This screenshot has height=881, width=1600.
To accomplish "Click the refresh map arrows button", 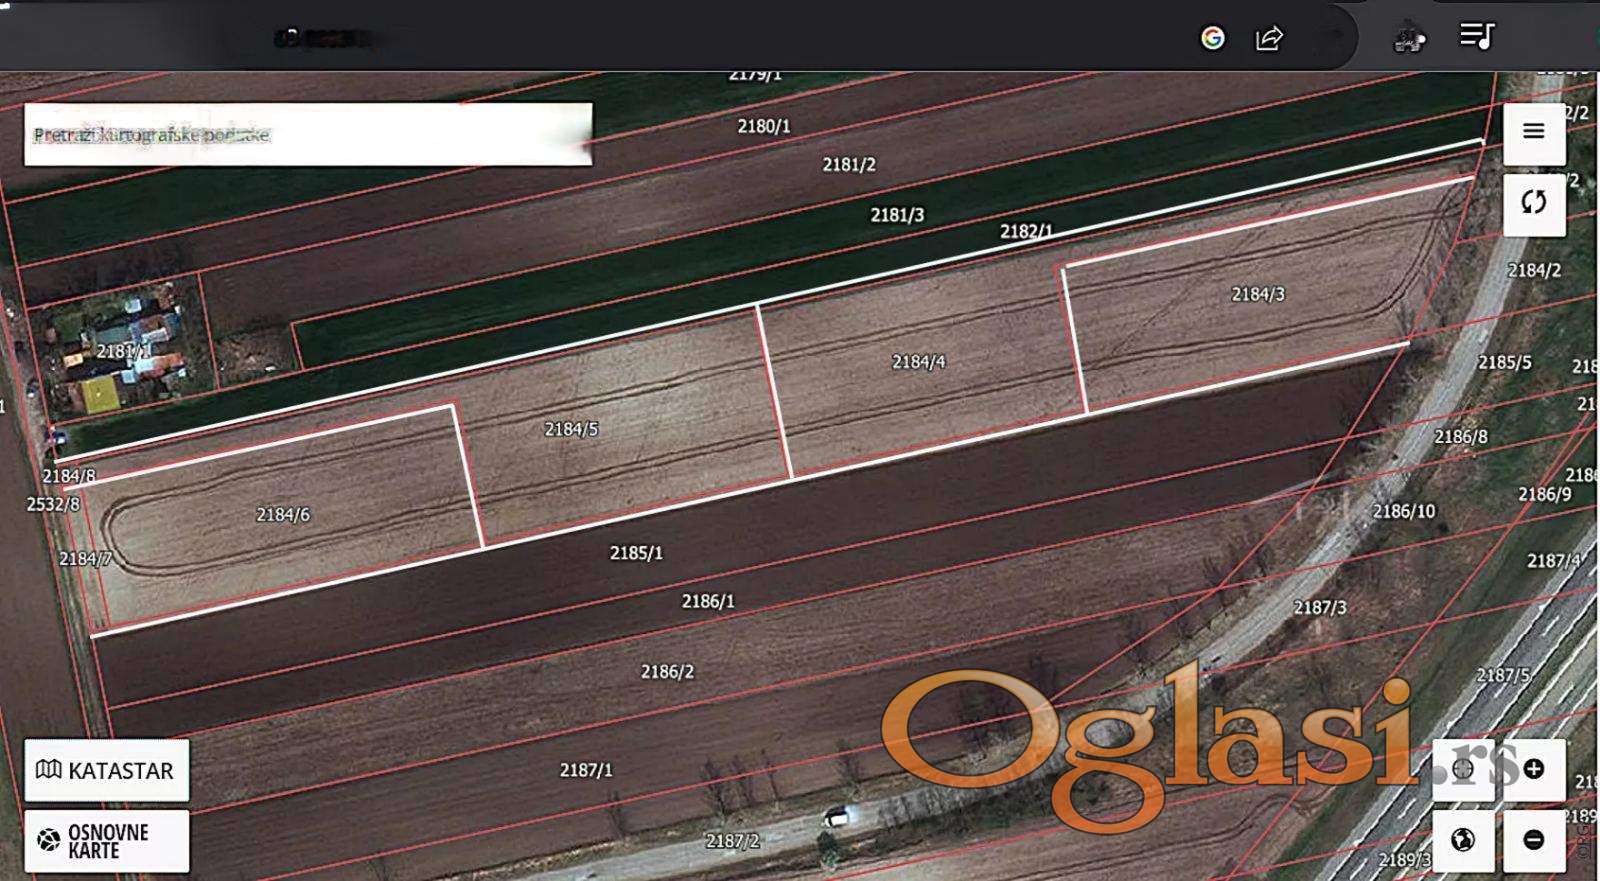I will click(1533, 203).
